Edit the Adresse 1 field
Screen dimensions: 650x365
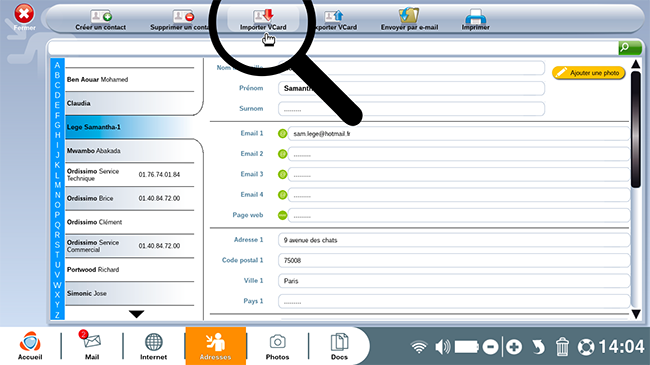coord(454,240)
